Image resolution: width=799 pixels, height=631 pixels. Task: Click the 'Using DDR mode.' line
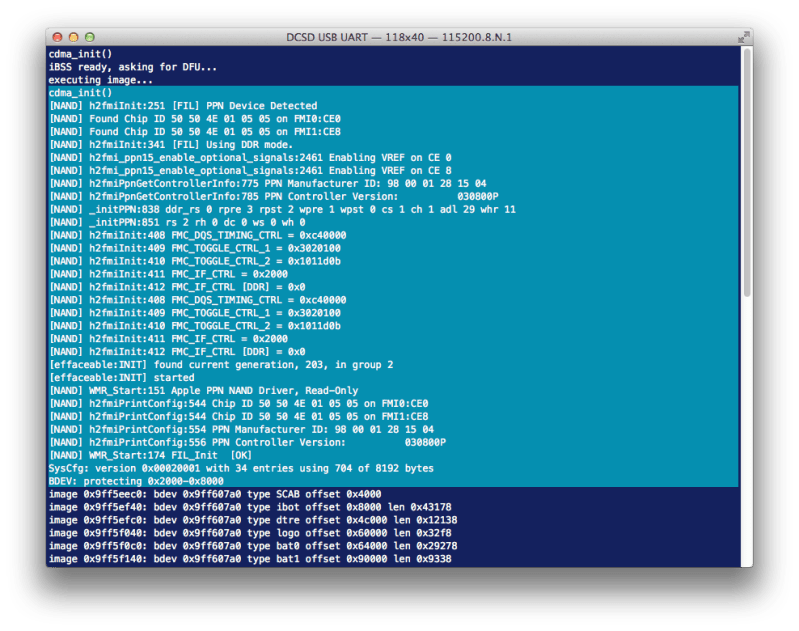(x=171, y=145)
